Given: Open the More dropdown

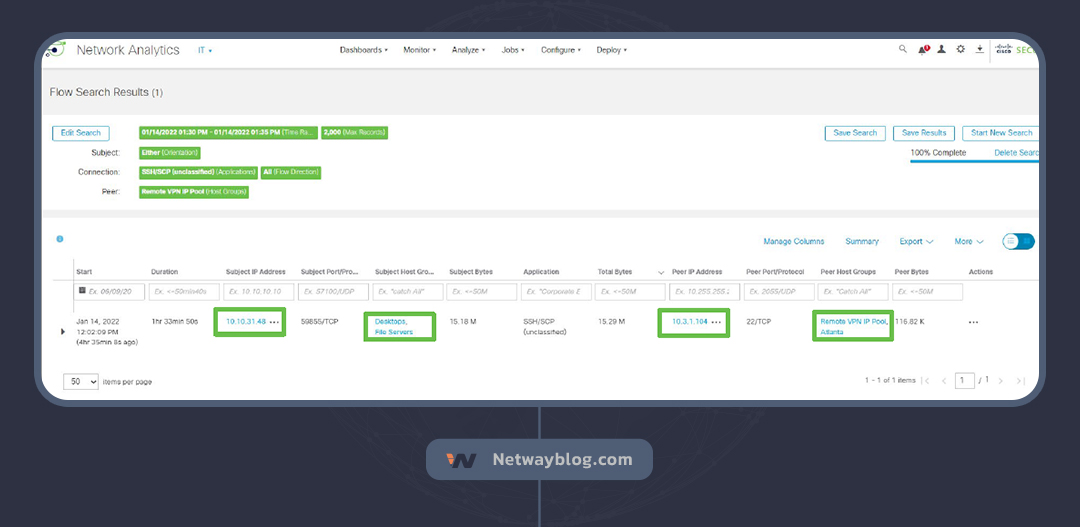Looking at the screenshot, I should [x=968, y=241].
